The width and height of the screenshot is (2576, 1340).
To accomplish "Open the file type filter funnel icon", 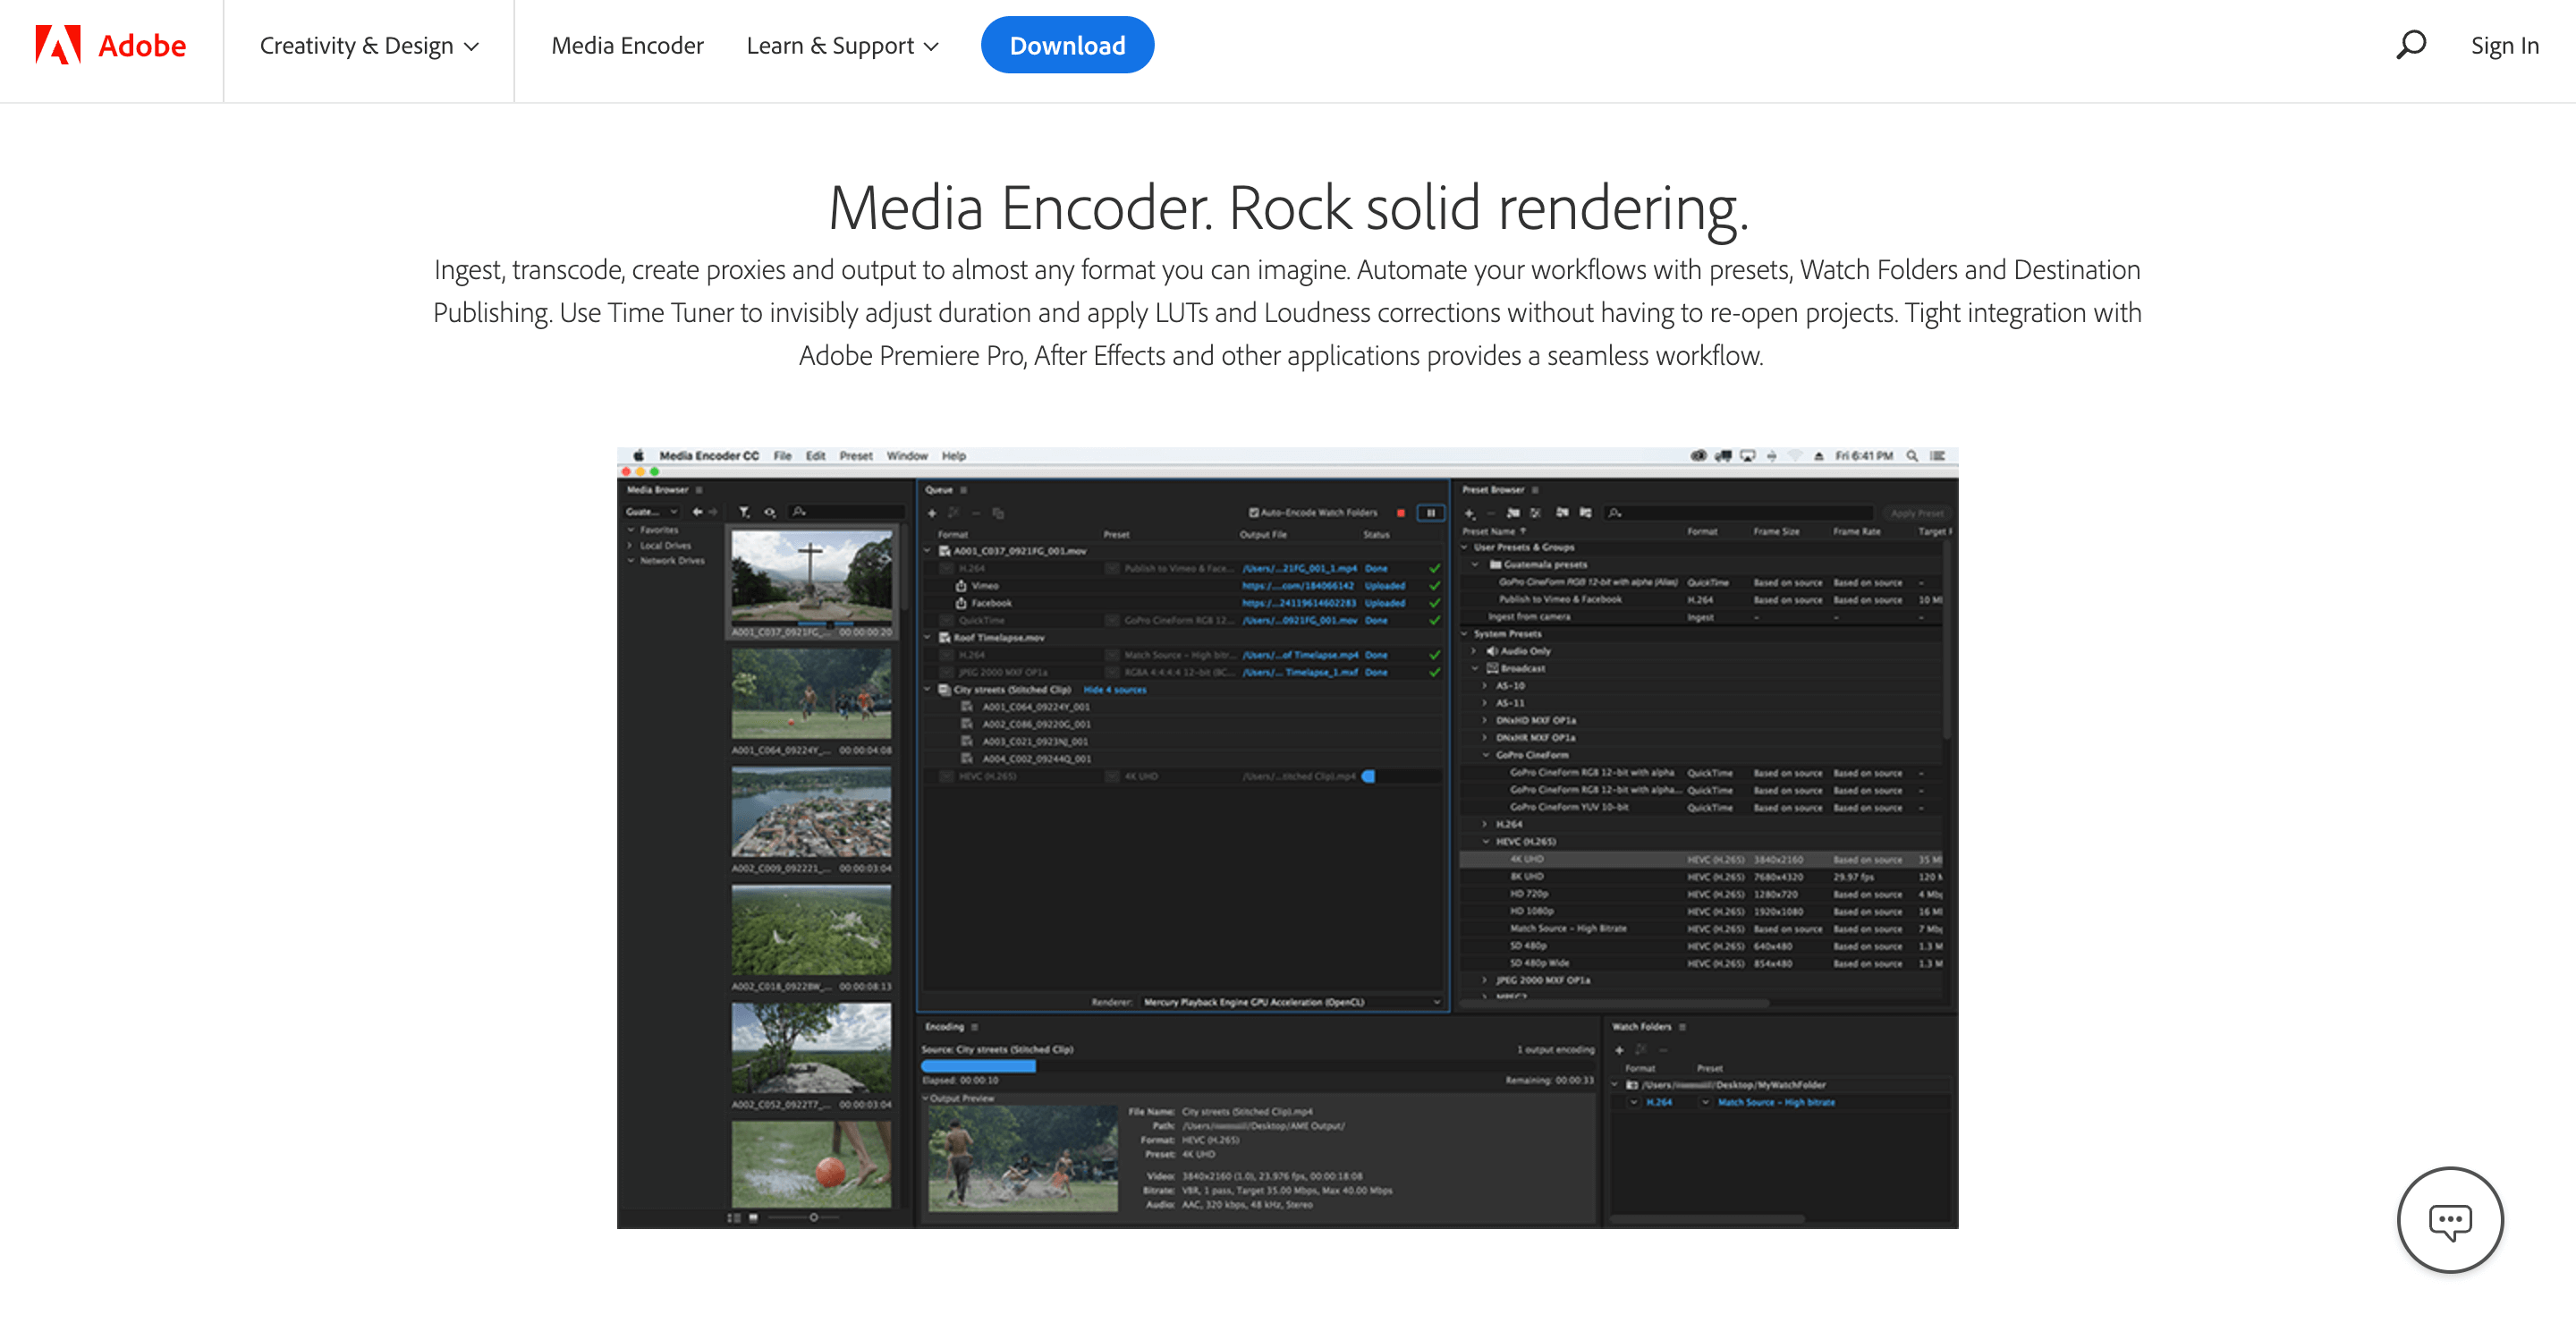I will [744, 512].
